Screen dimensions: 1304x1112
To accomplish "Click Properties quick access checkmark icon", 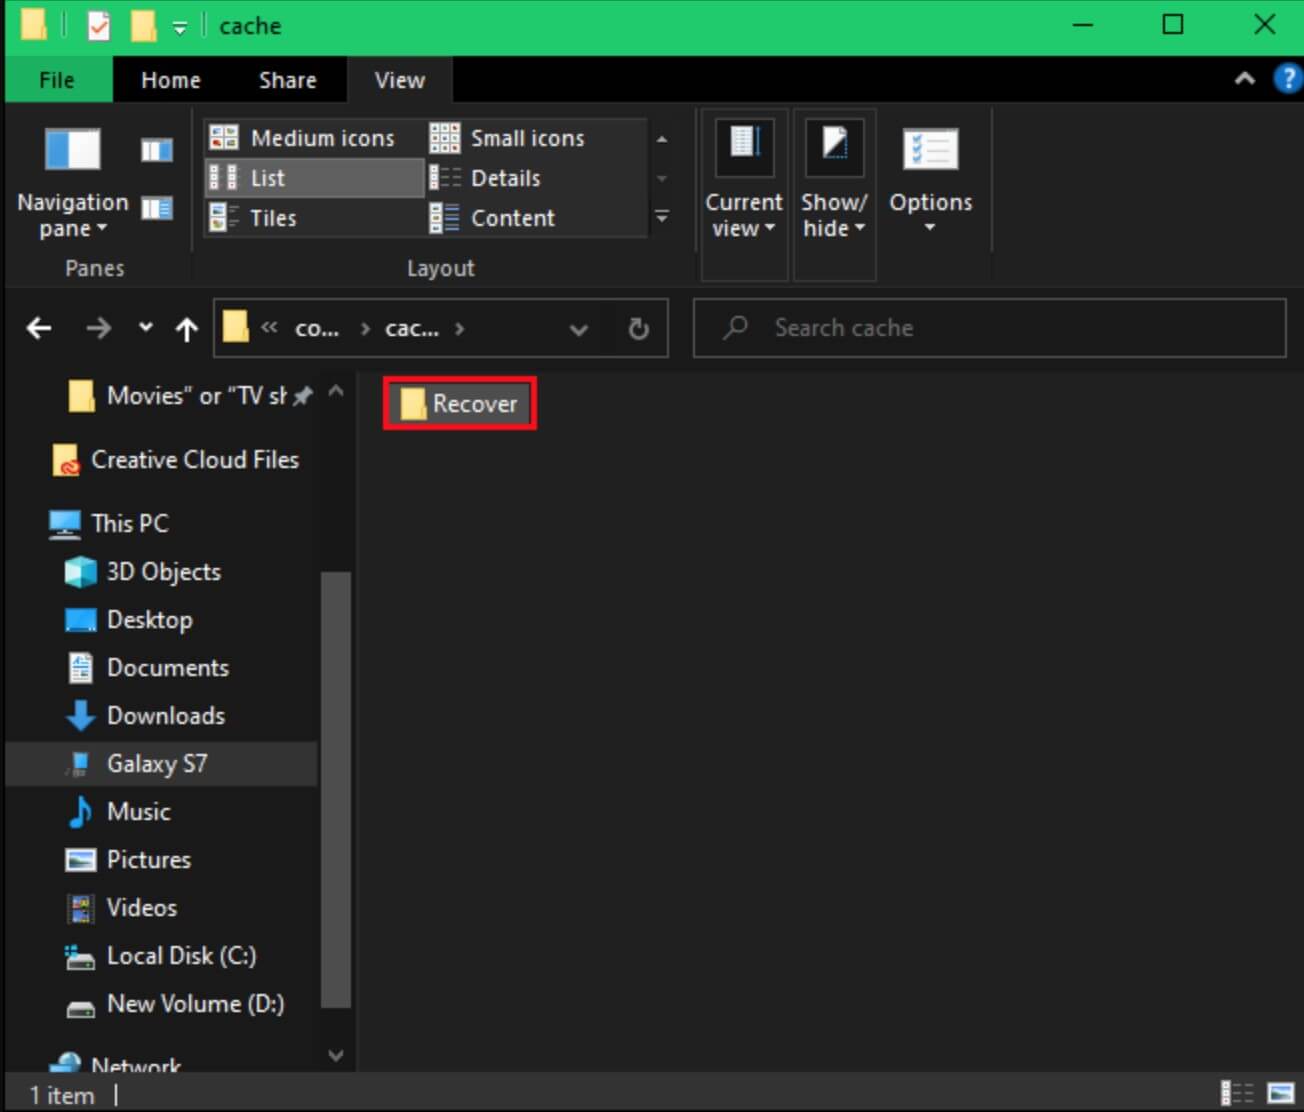I will (x=97, y=25).
